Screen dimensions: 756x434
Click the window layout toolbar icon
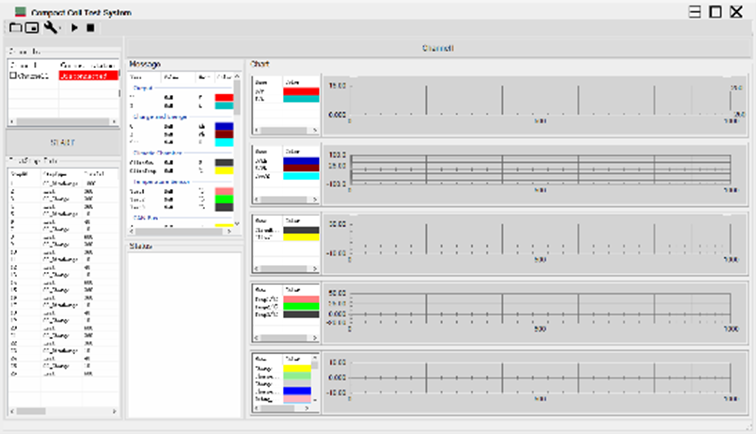(31, 28)
